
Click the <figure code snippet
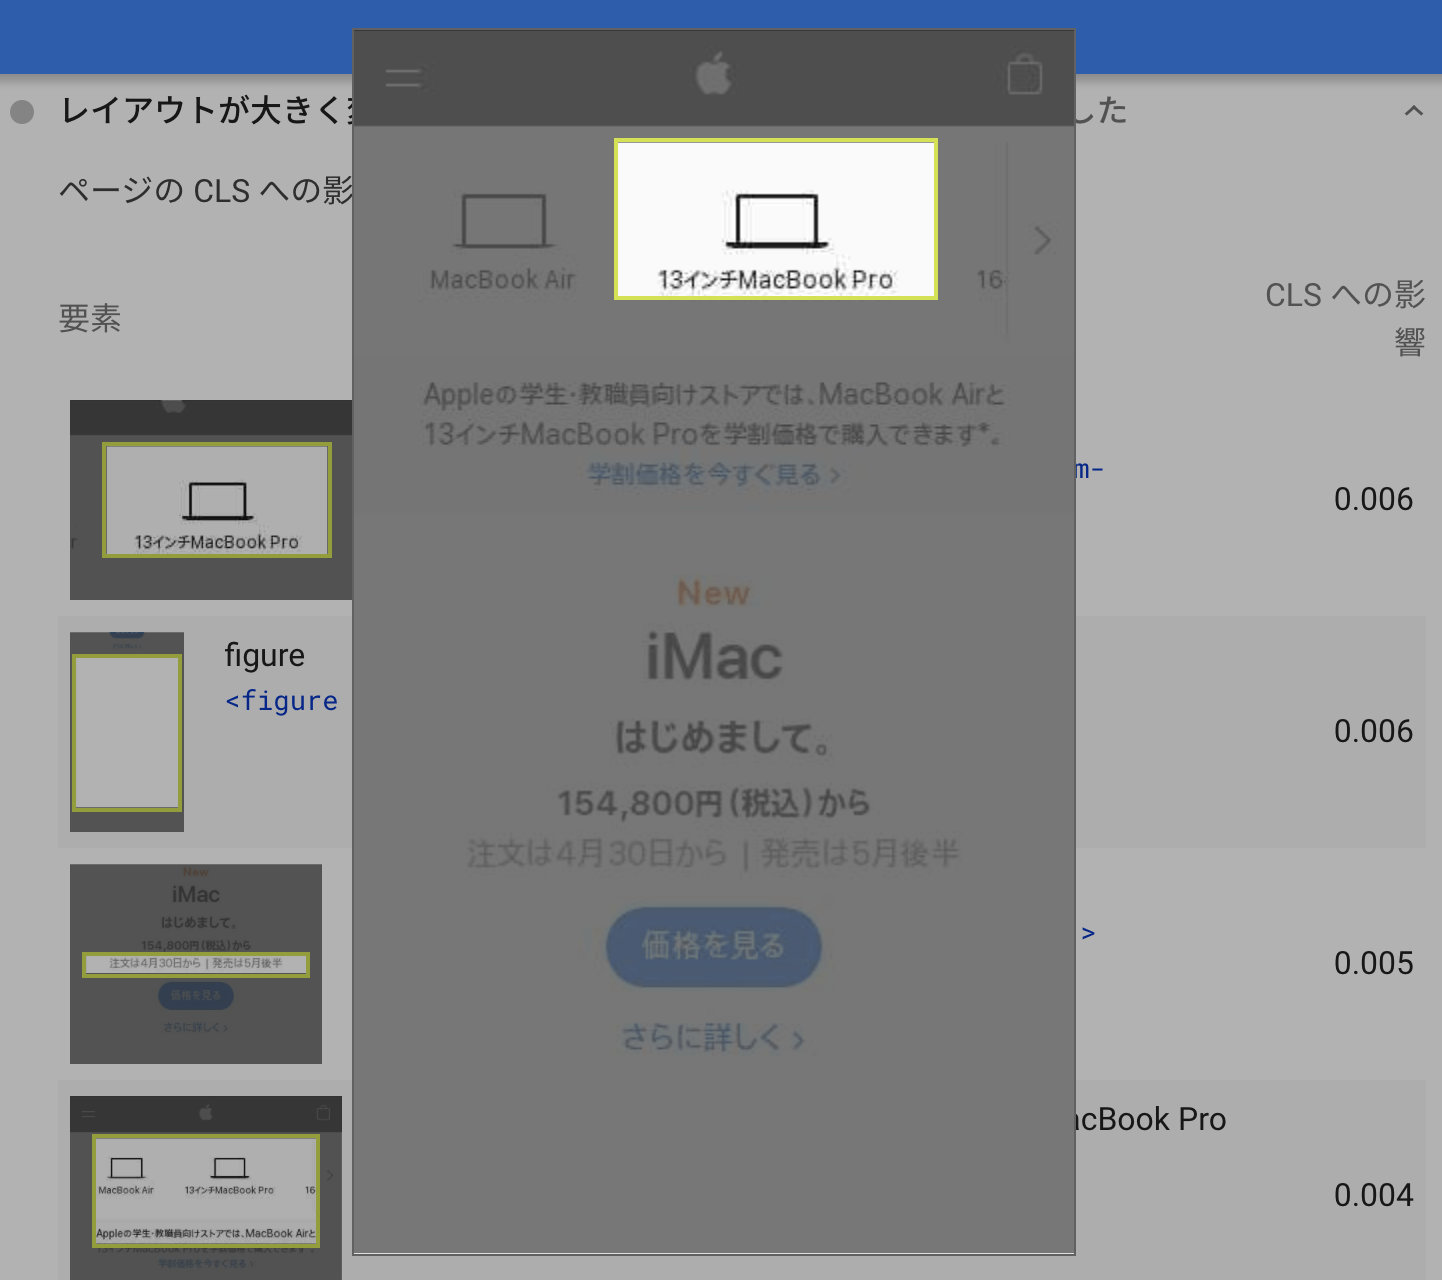pos(282,701)
